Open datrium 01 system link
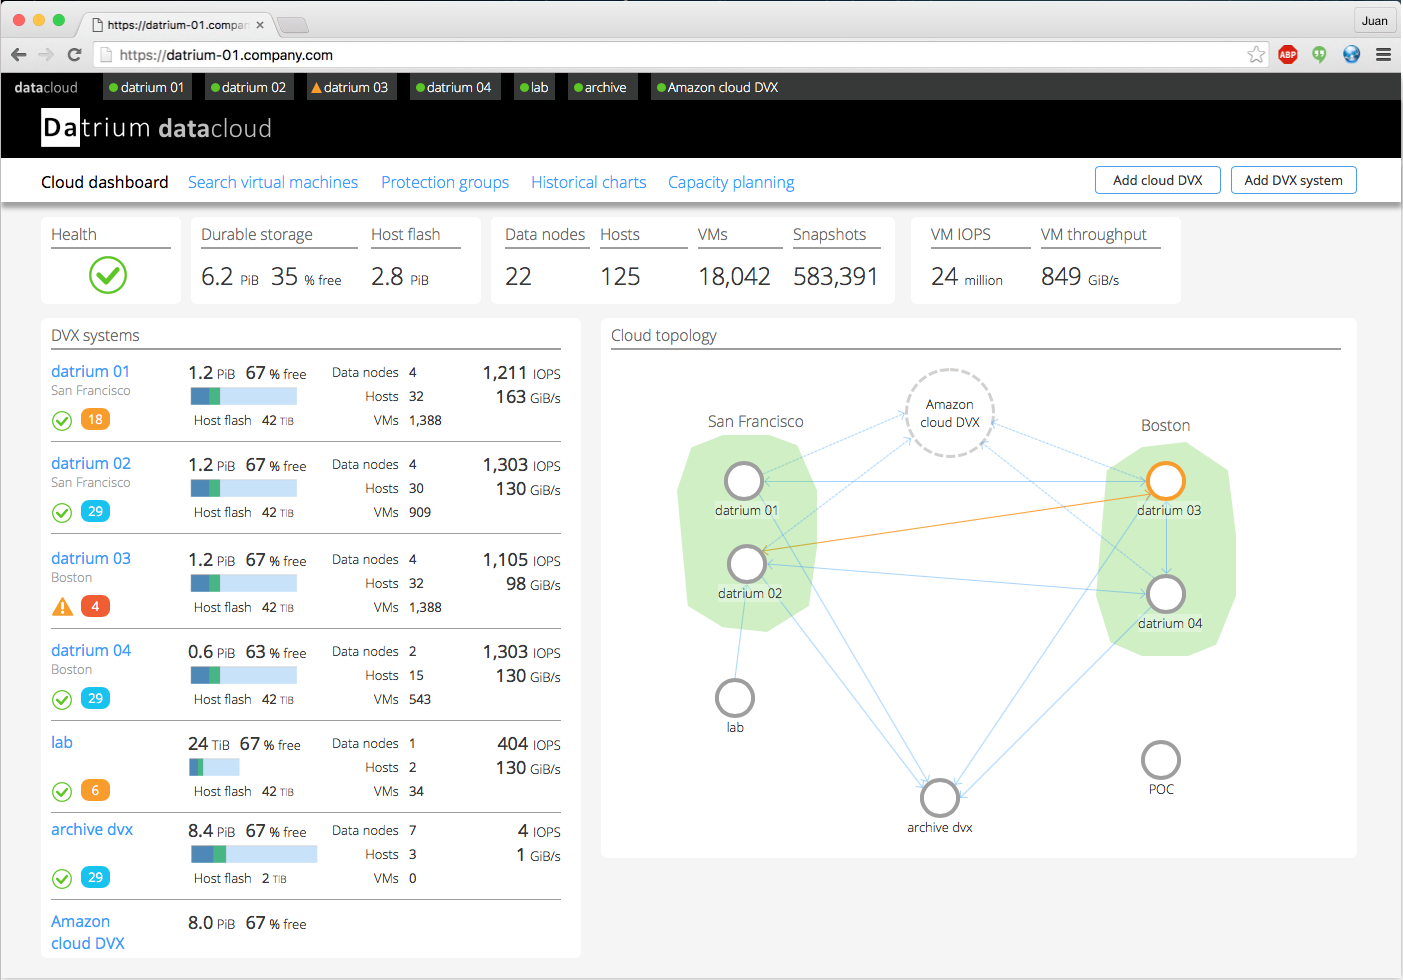The width and height of the screenshot is (1403, 980). [x=91, y=371]
